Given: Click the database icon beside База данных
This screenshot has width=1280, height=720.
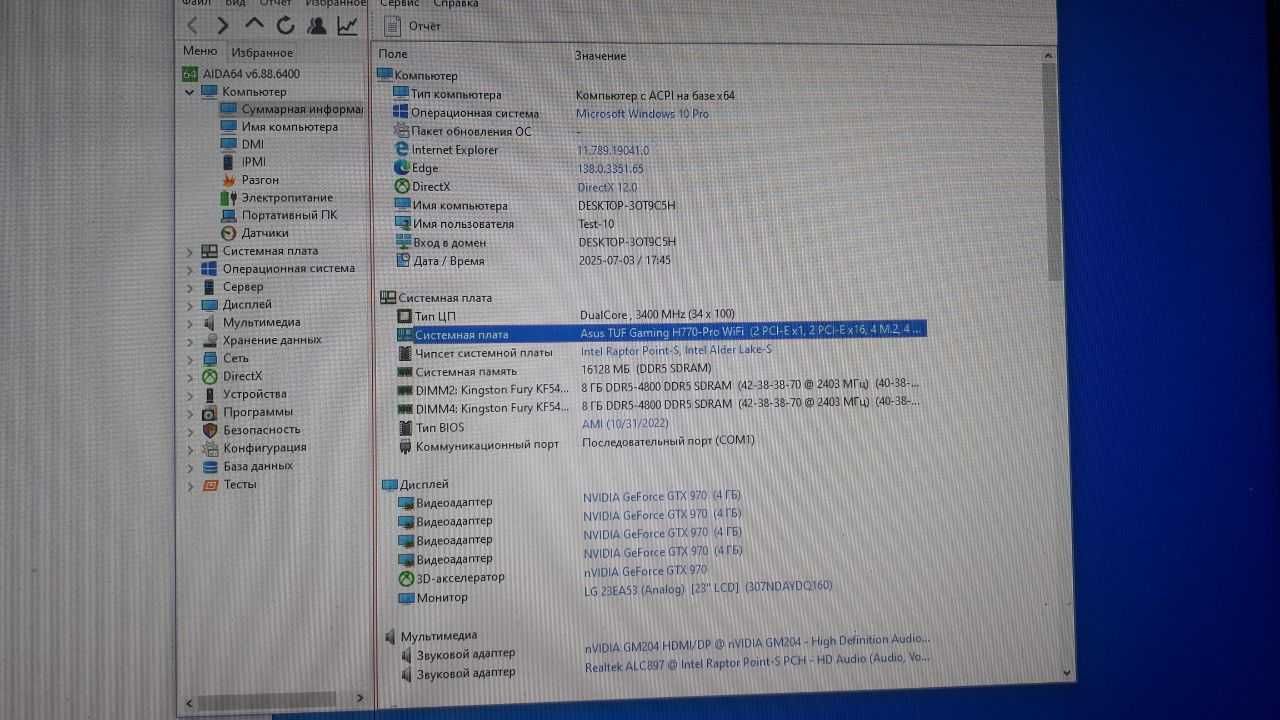Looking at the screenshot, I should coord(209,466).
